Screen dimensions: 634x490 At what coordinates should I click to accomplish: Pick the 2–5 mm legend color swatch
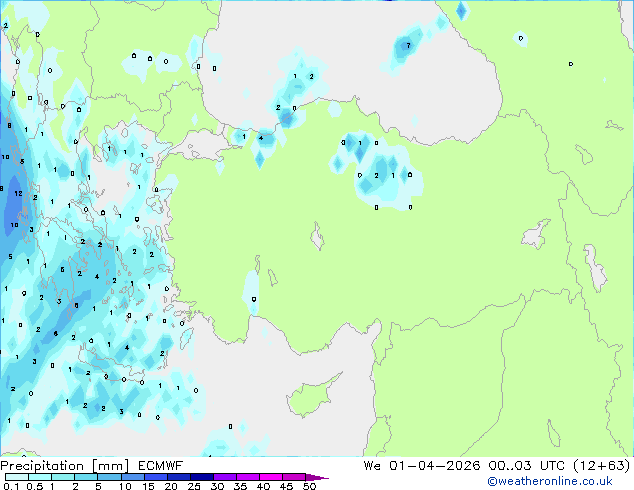coord(86,477)
